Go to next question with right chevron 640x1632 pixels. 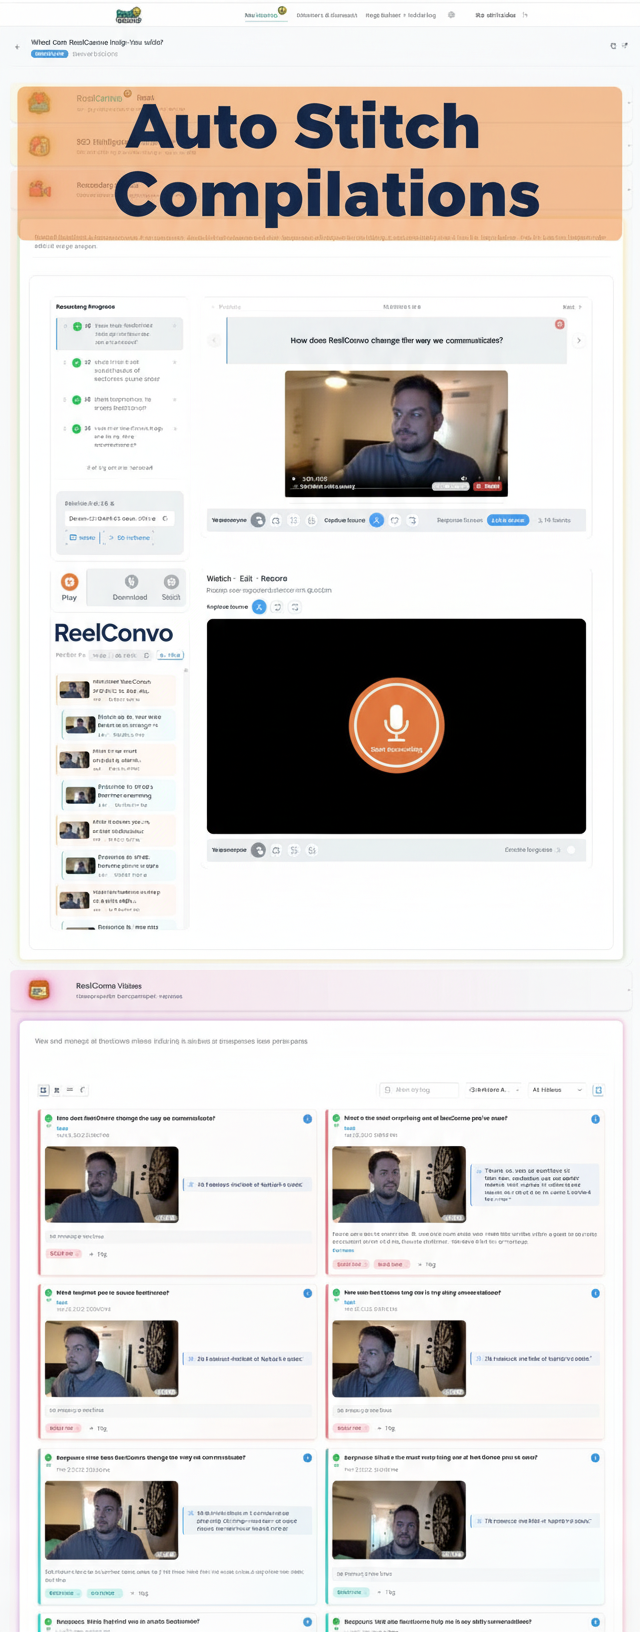pos(578,341)
